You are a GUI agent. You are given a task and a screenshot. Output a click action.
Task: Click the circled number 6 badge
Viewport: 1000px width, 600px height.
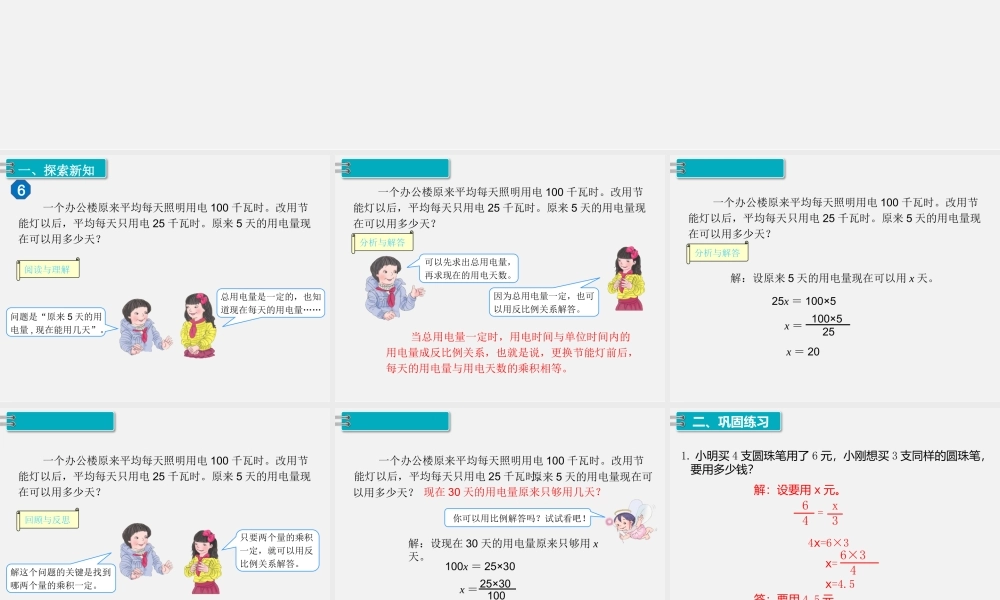tap(22, 190)
